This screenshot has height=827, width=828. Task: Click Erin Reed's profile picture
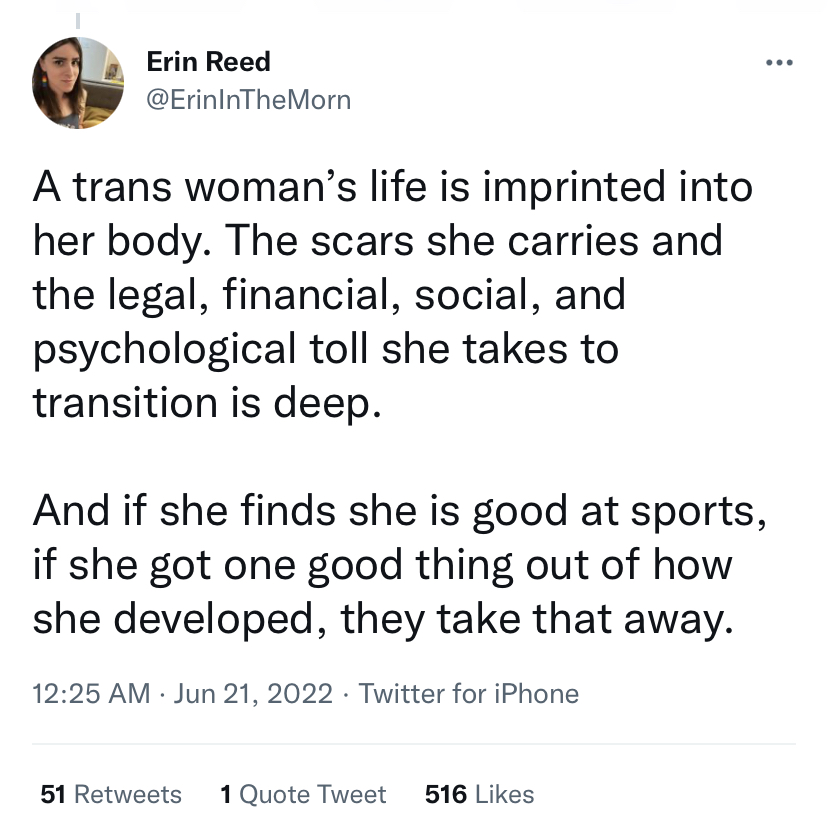pos(76,83)
